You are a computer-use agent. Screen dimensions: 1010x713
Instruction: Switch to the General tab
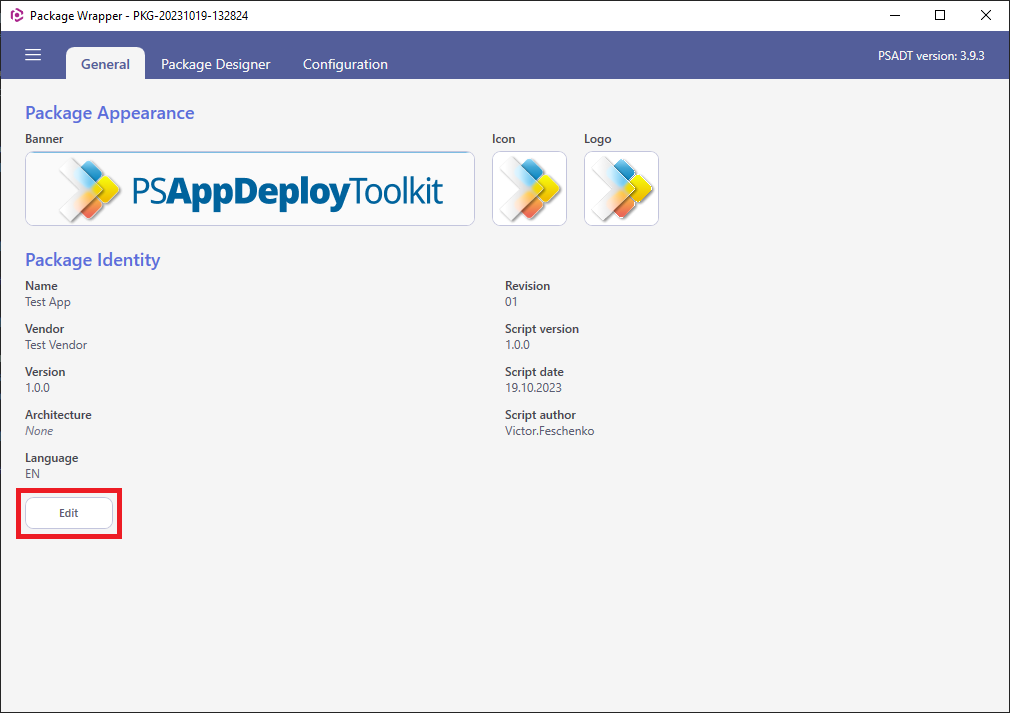pyautogui.click(x=105, y=64)
